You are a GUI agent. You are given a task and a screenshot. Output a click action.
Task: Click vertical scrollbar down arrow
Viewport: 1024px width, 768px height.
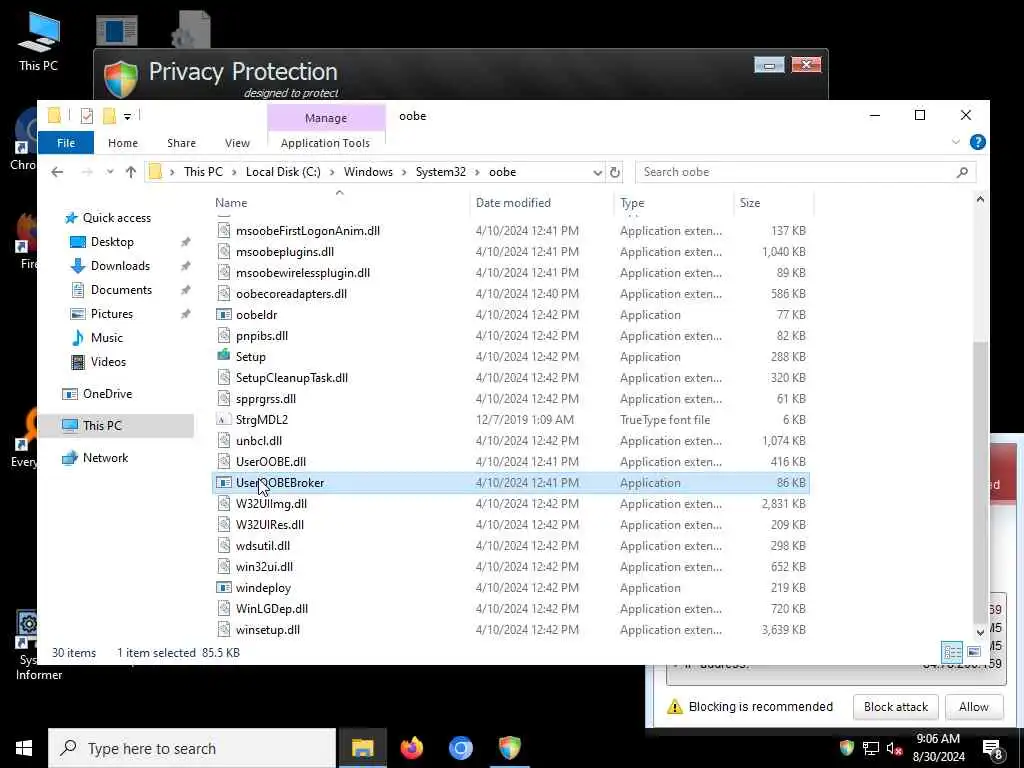[980, 632]
